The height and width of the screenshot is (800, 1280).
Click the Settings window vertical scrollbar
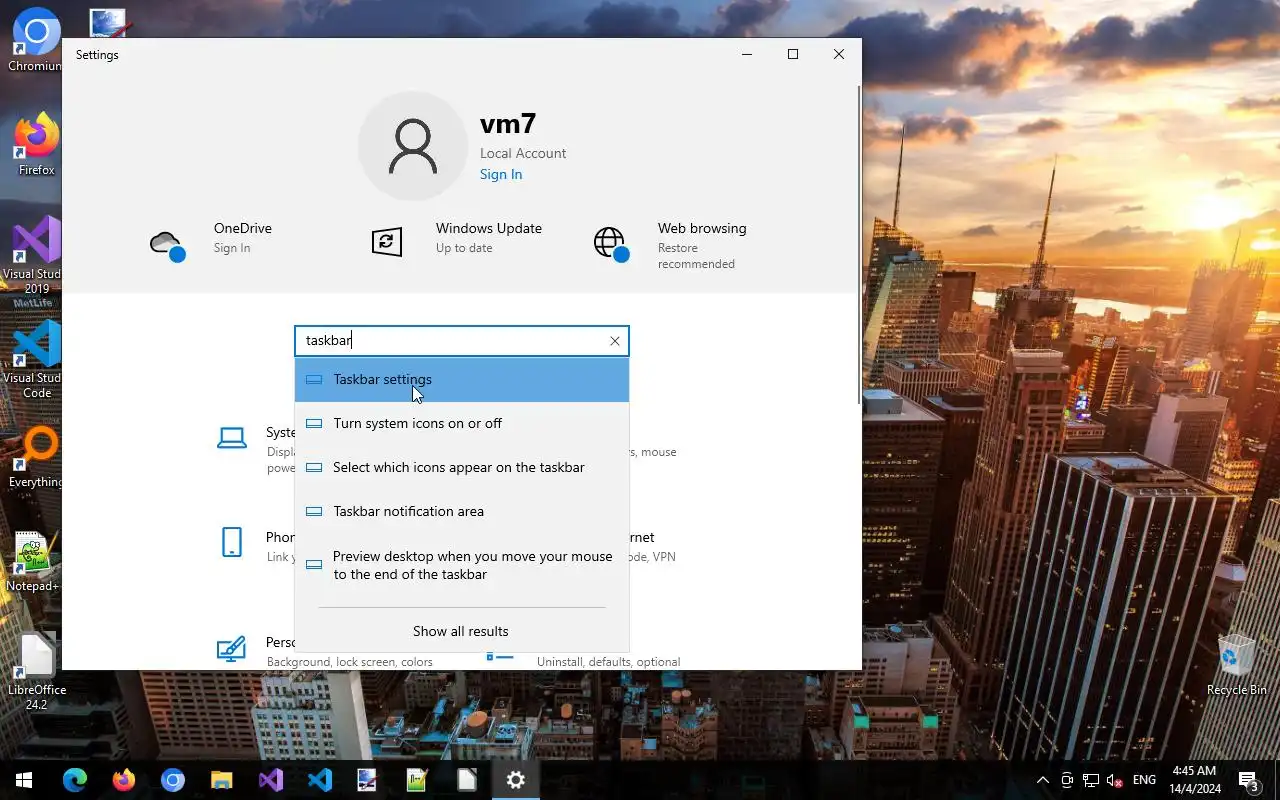tap(859, 245)
